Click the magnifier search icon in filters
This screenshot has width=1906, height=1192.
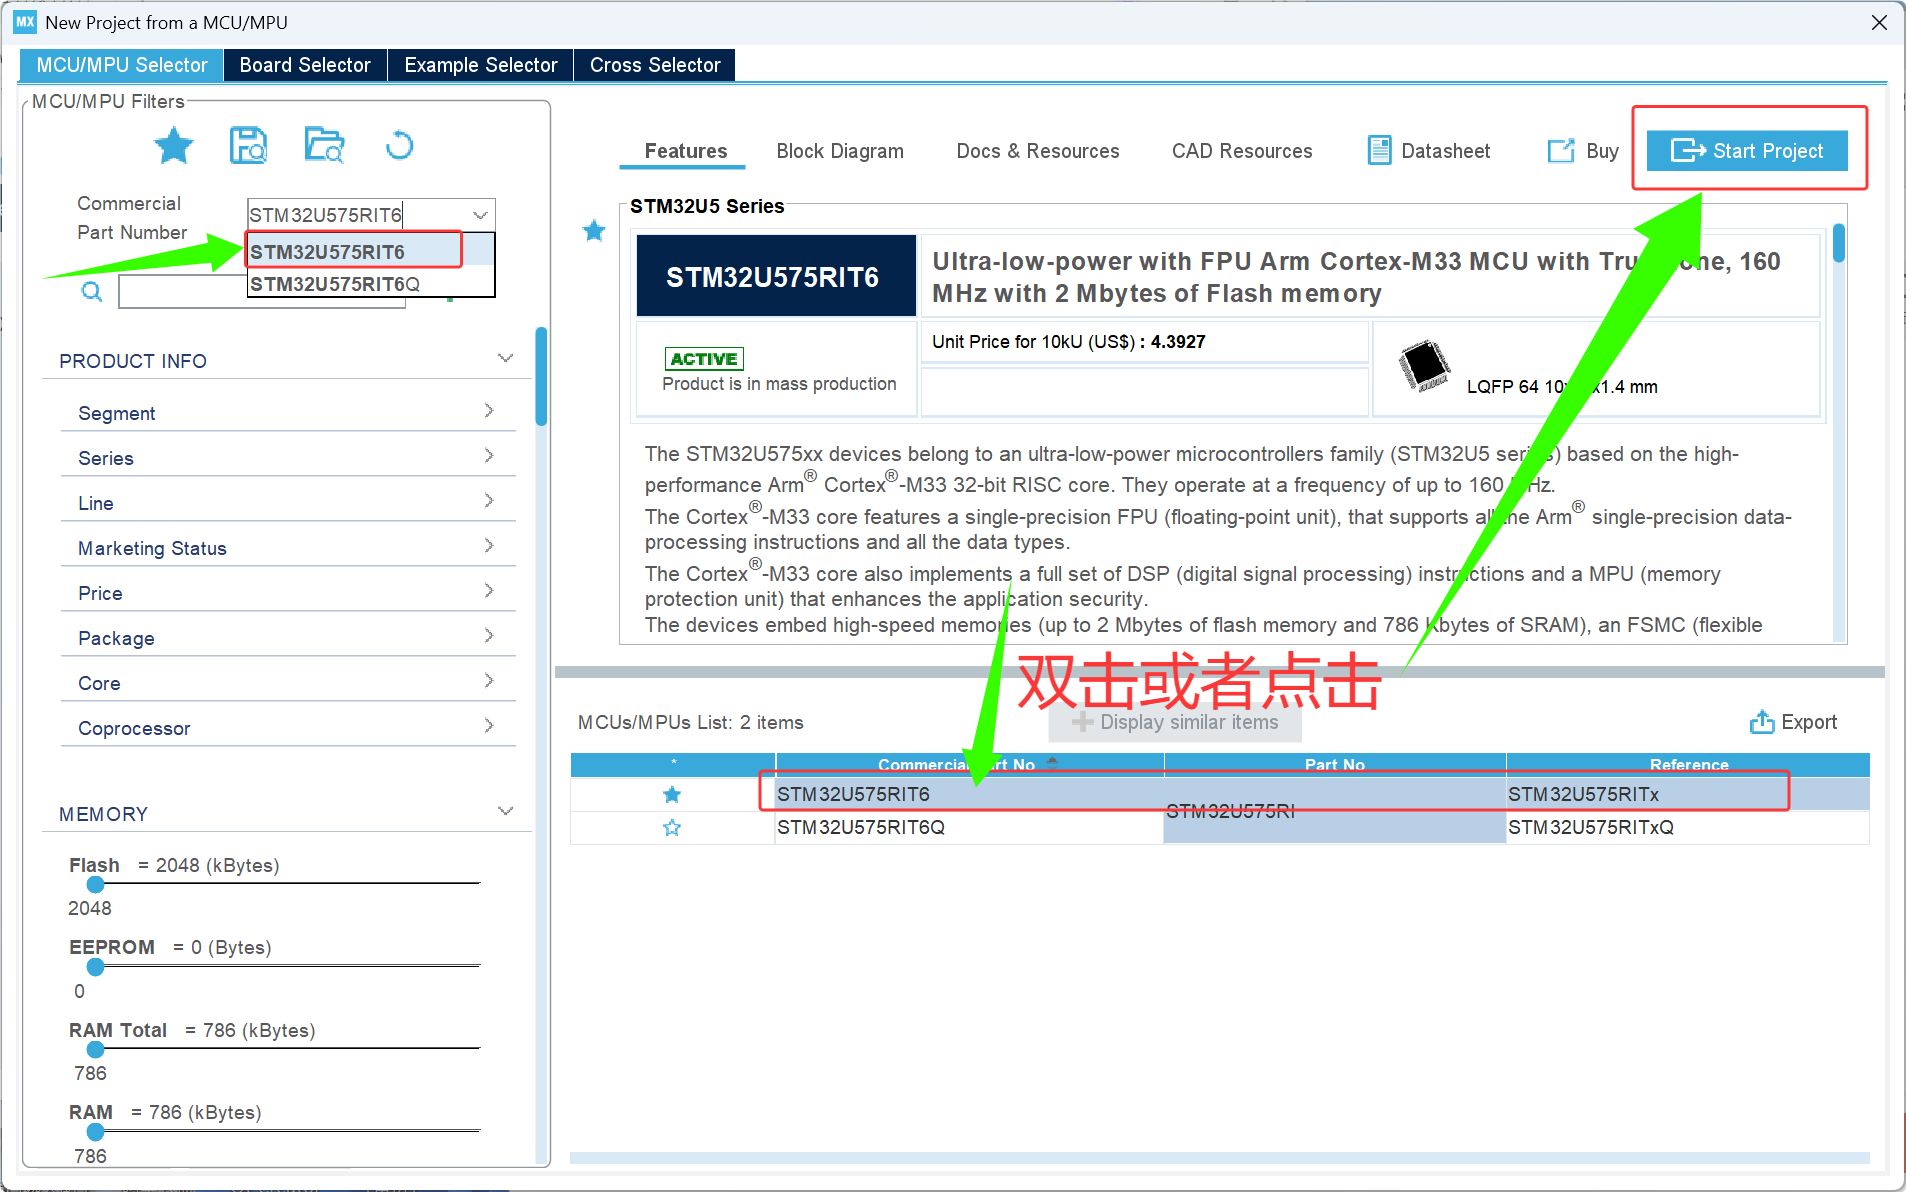(91, 292)
